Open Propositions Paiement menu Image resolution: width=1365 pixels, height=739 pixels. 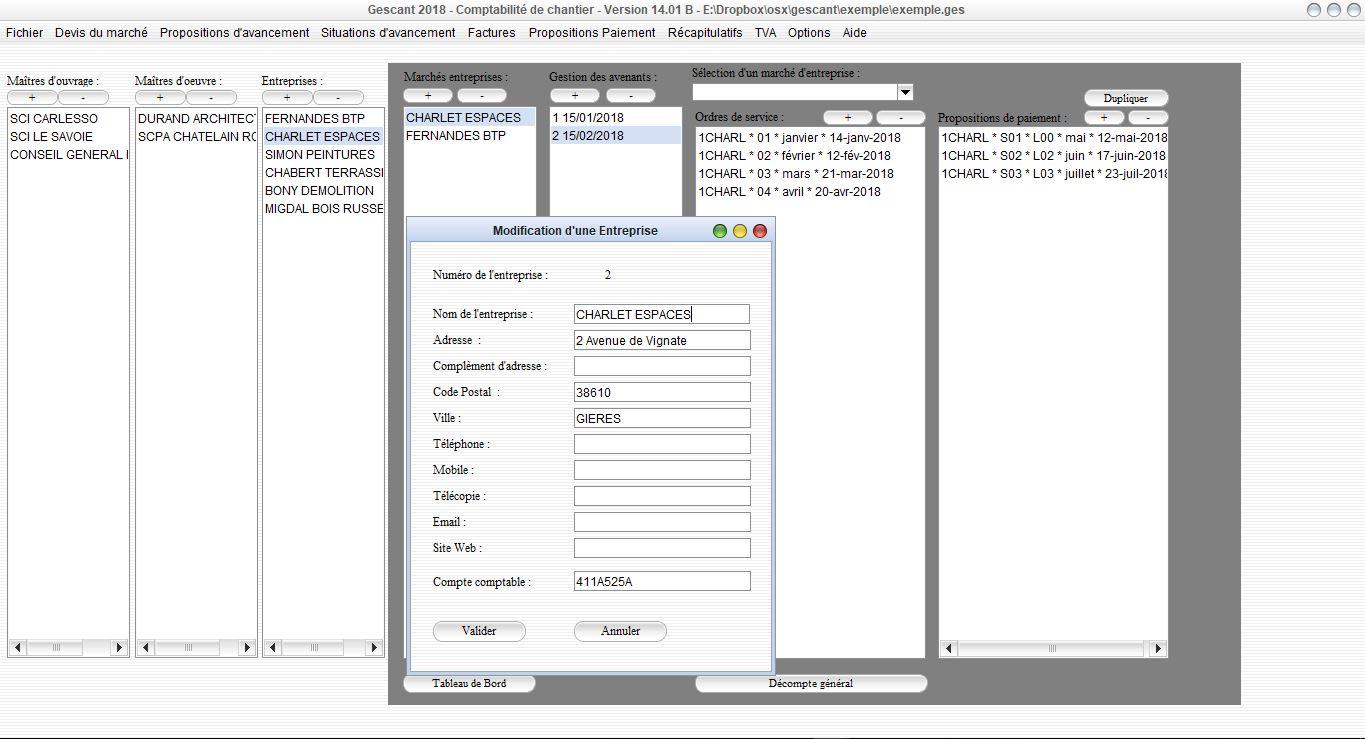[592, 33]
